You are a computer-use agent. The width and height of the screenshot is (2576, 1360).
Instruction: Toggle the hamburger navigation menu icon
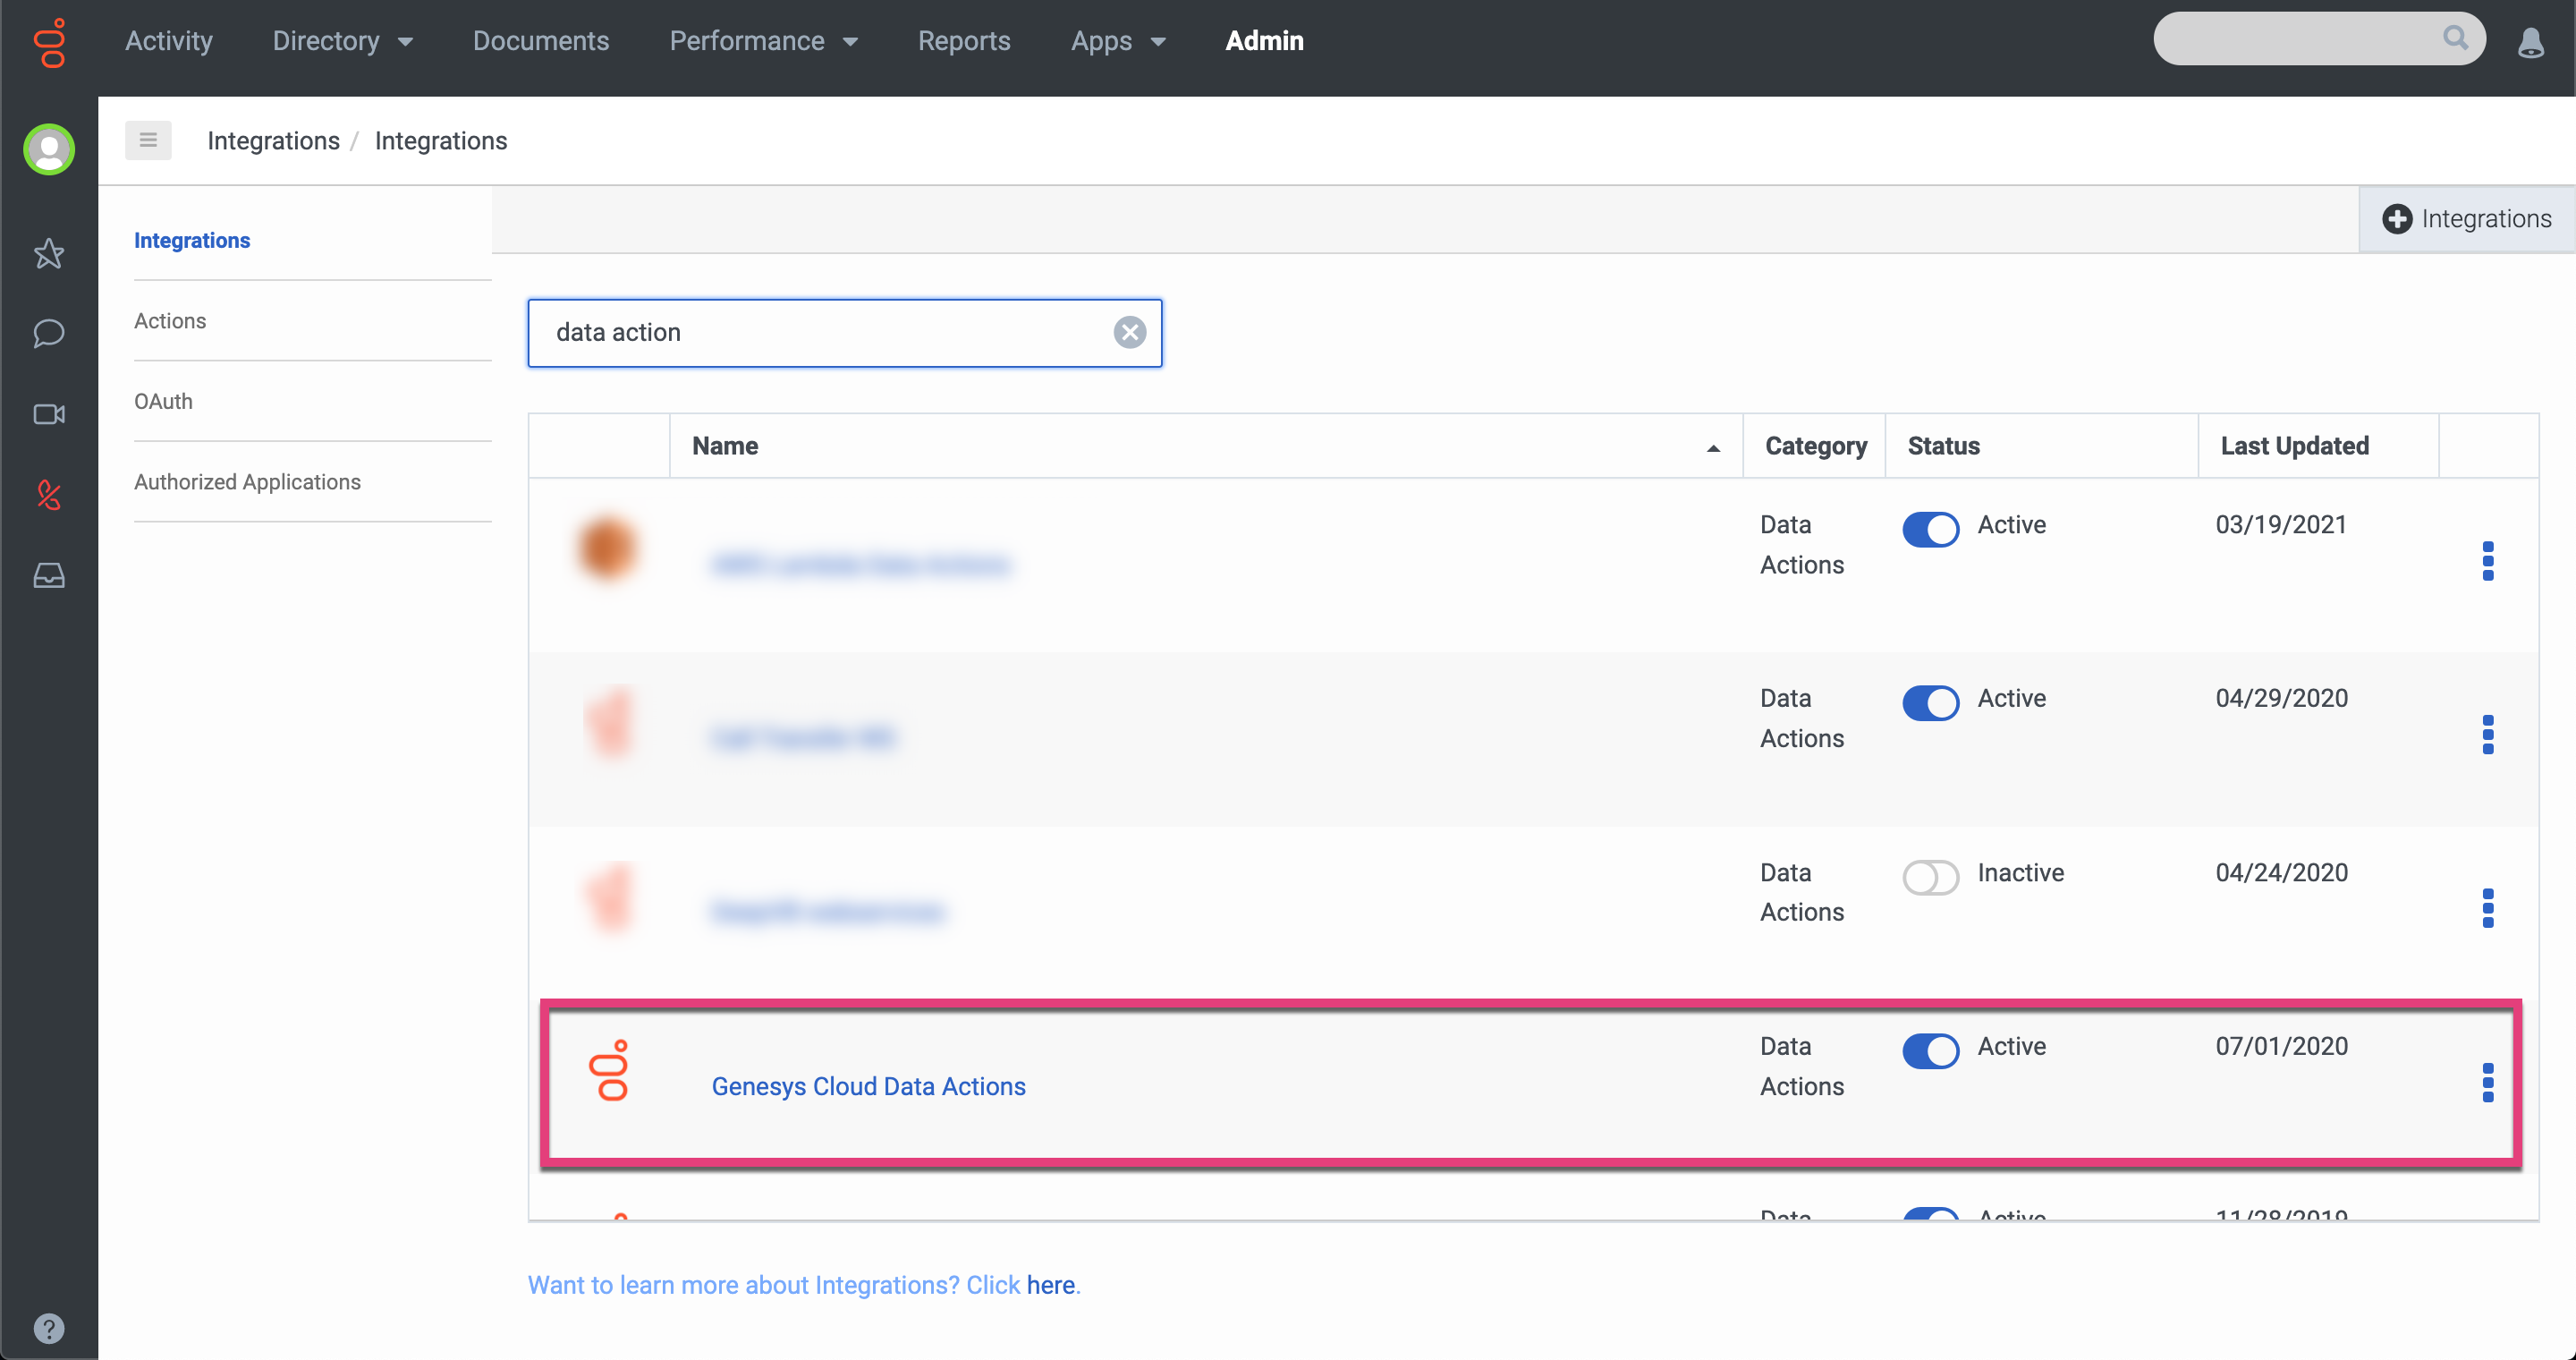(x=148, y=140)
